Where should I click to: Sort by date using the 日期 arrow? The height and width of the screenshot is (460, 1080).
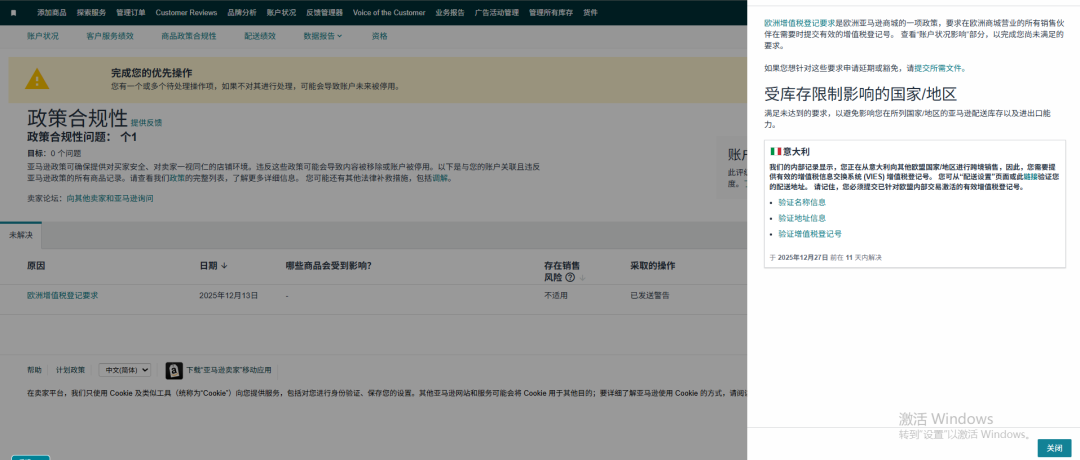[223, 266]
